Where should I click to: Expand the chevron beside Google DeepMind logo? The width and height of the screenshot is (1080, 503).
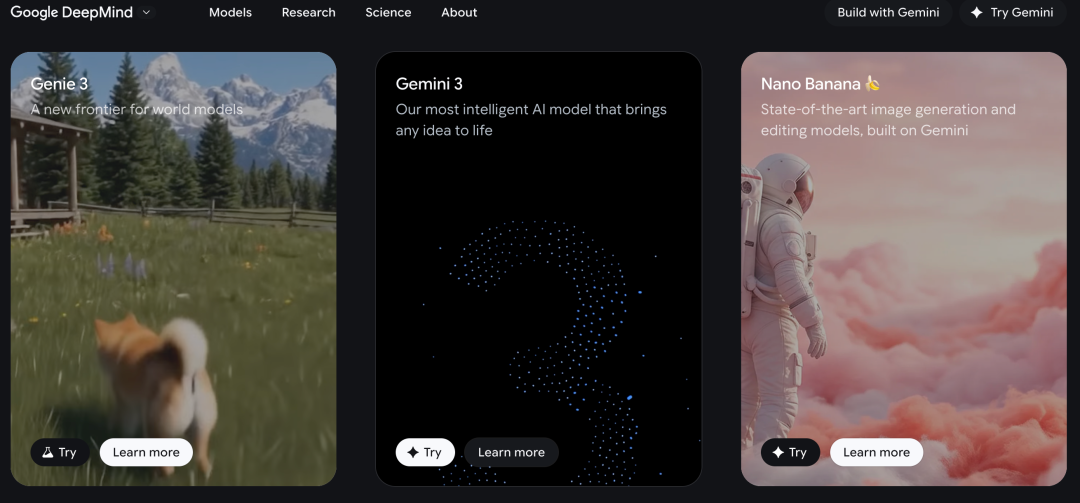[x=146, y=12]
